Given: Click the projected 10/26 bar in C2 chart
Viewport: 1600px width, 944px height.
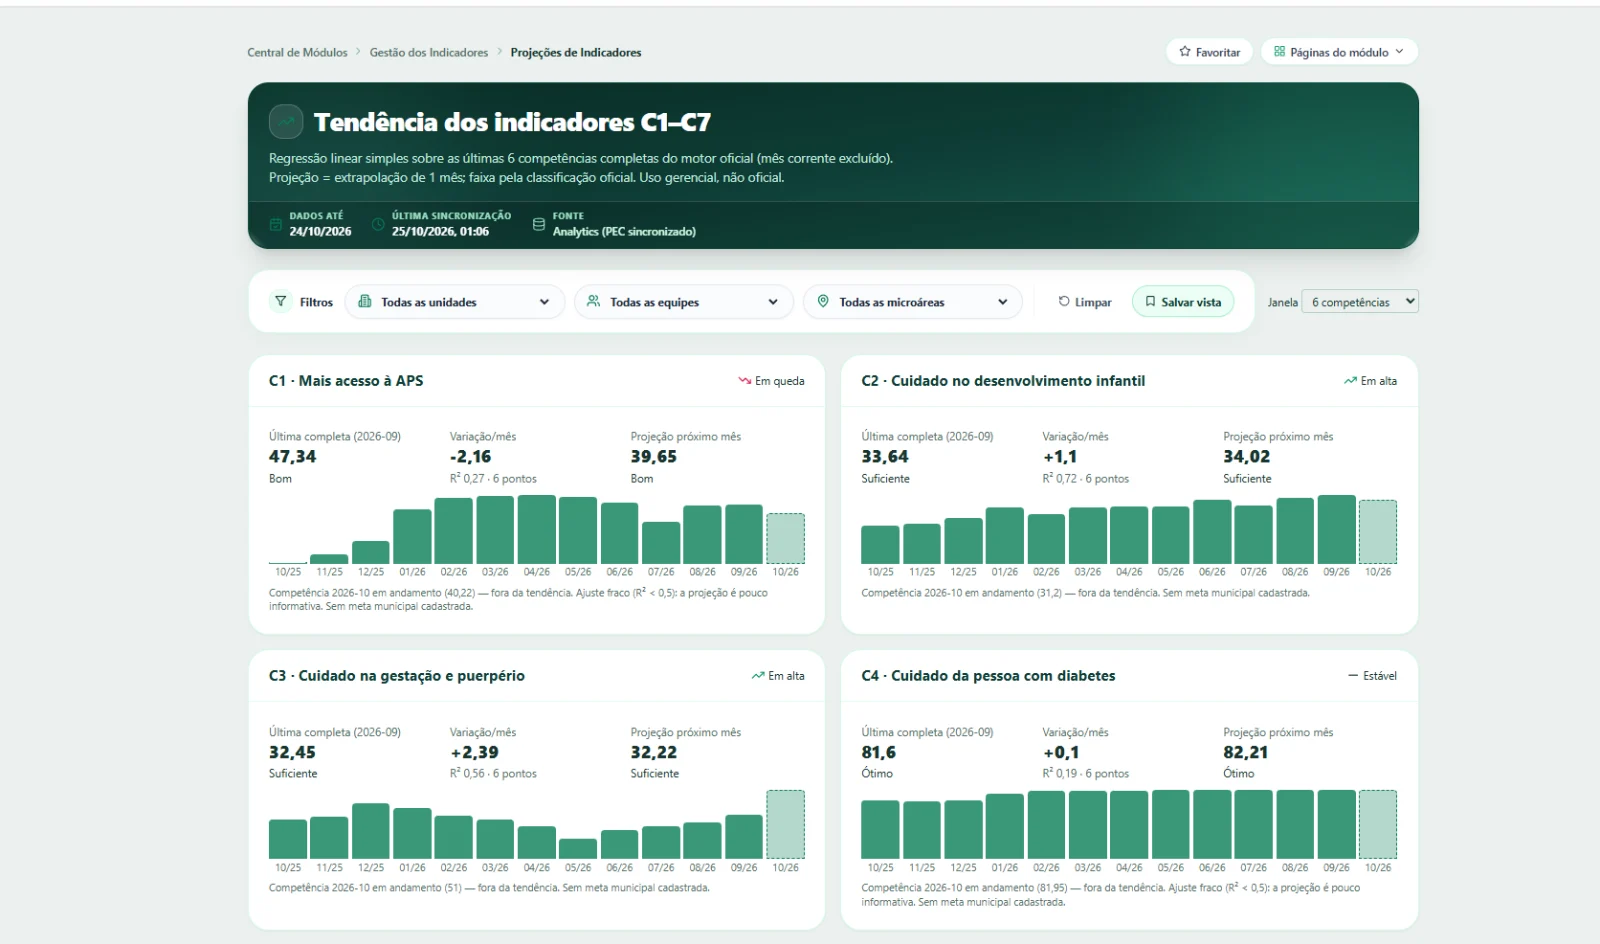Looking at the screenshot, I should pyautogui.click(x=1378, y=532).
